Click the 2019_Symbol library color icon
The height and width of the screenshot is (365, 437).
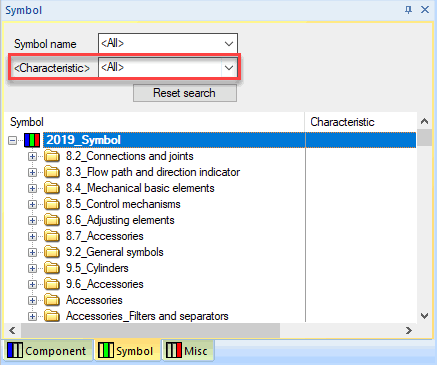(x=32, y=140)
